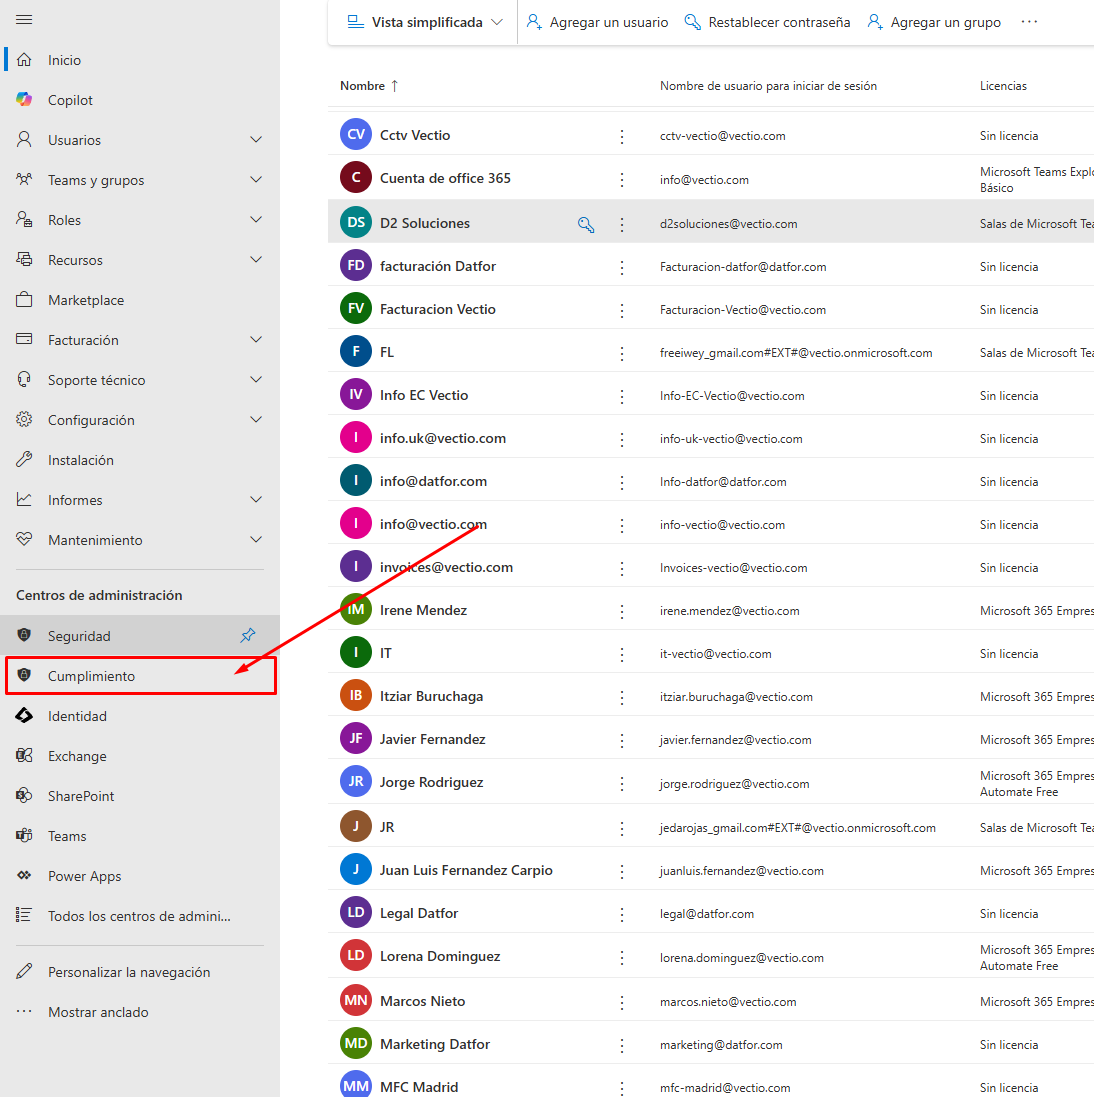
Task: Open more actions for Irene Mendez
Action: (x=622, y=611)
